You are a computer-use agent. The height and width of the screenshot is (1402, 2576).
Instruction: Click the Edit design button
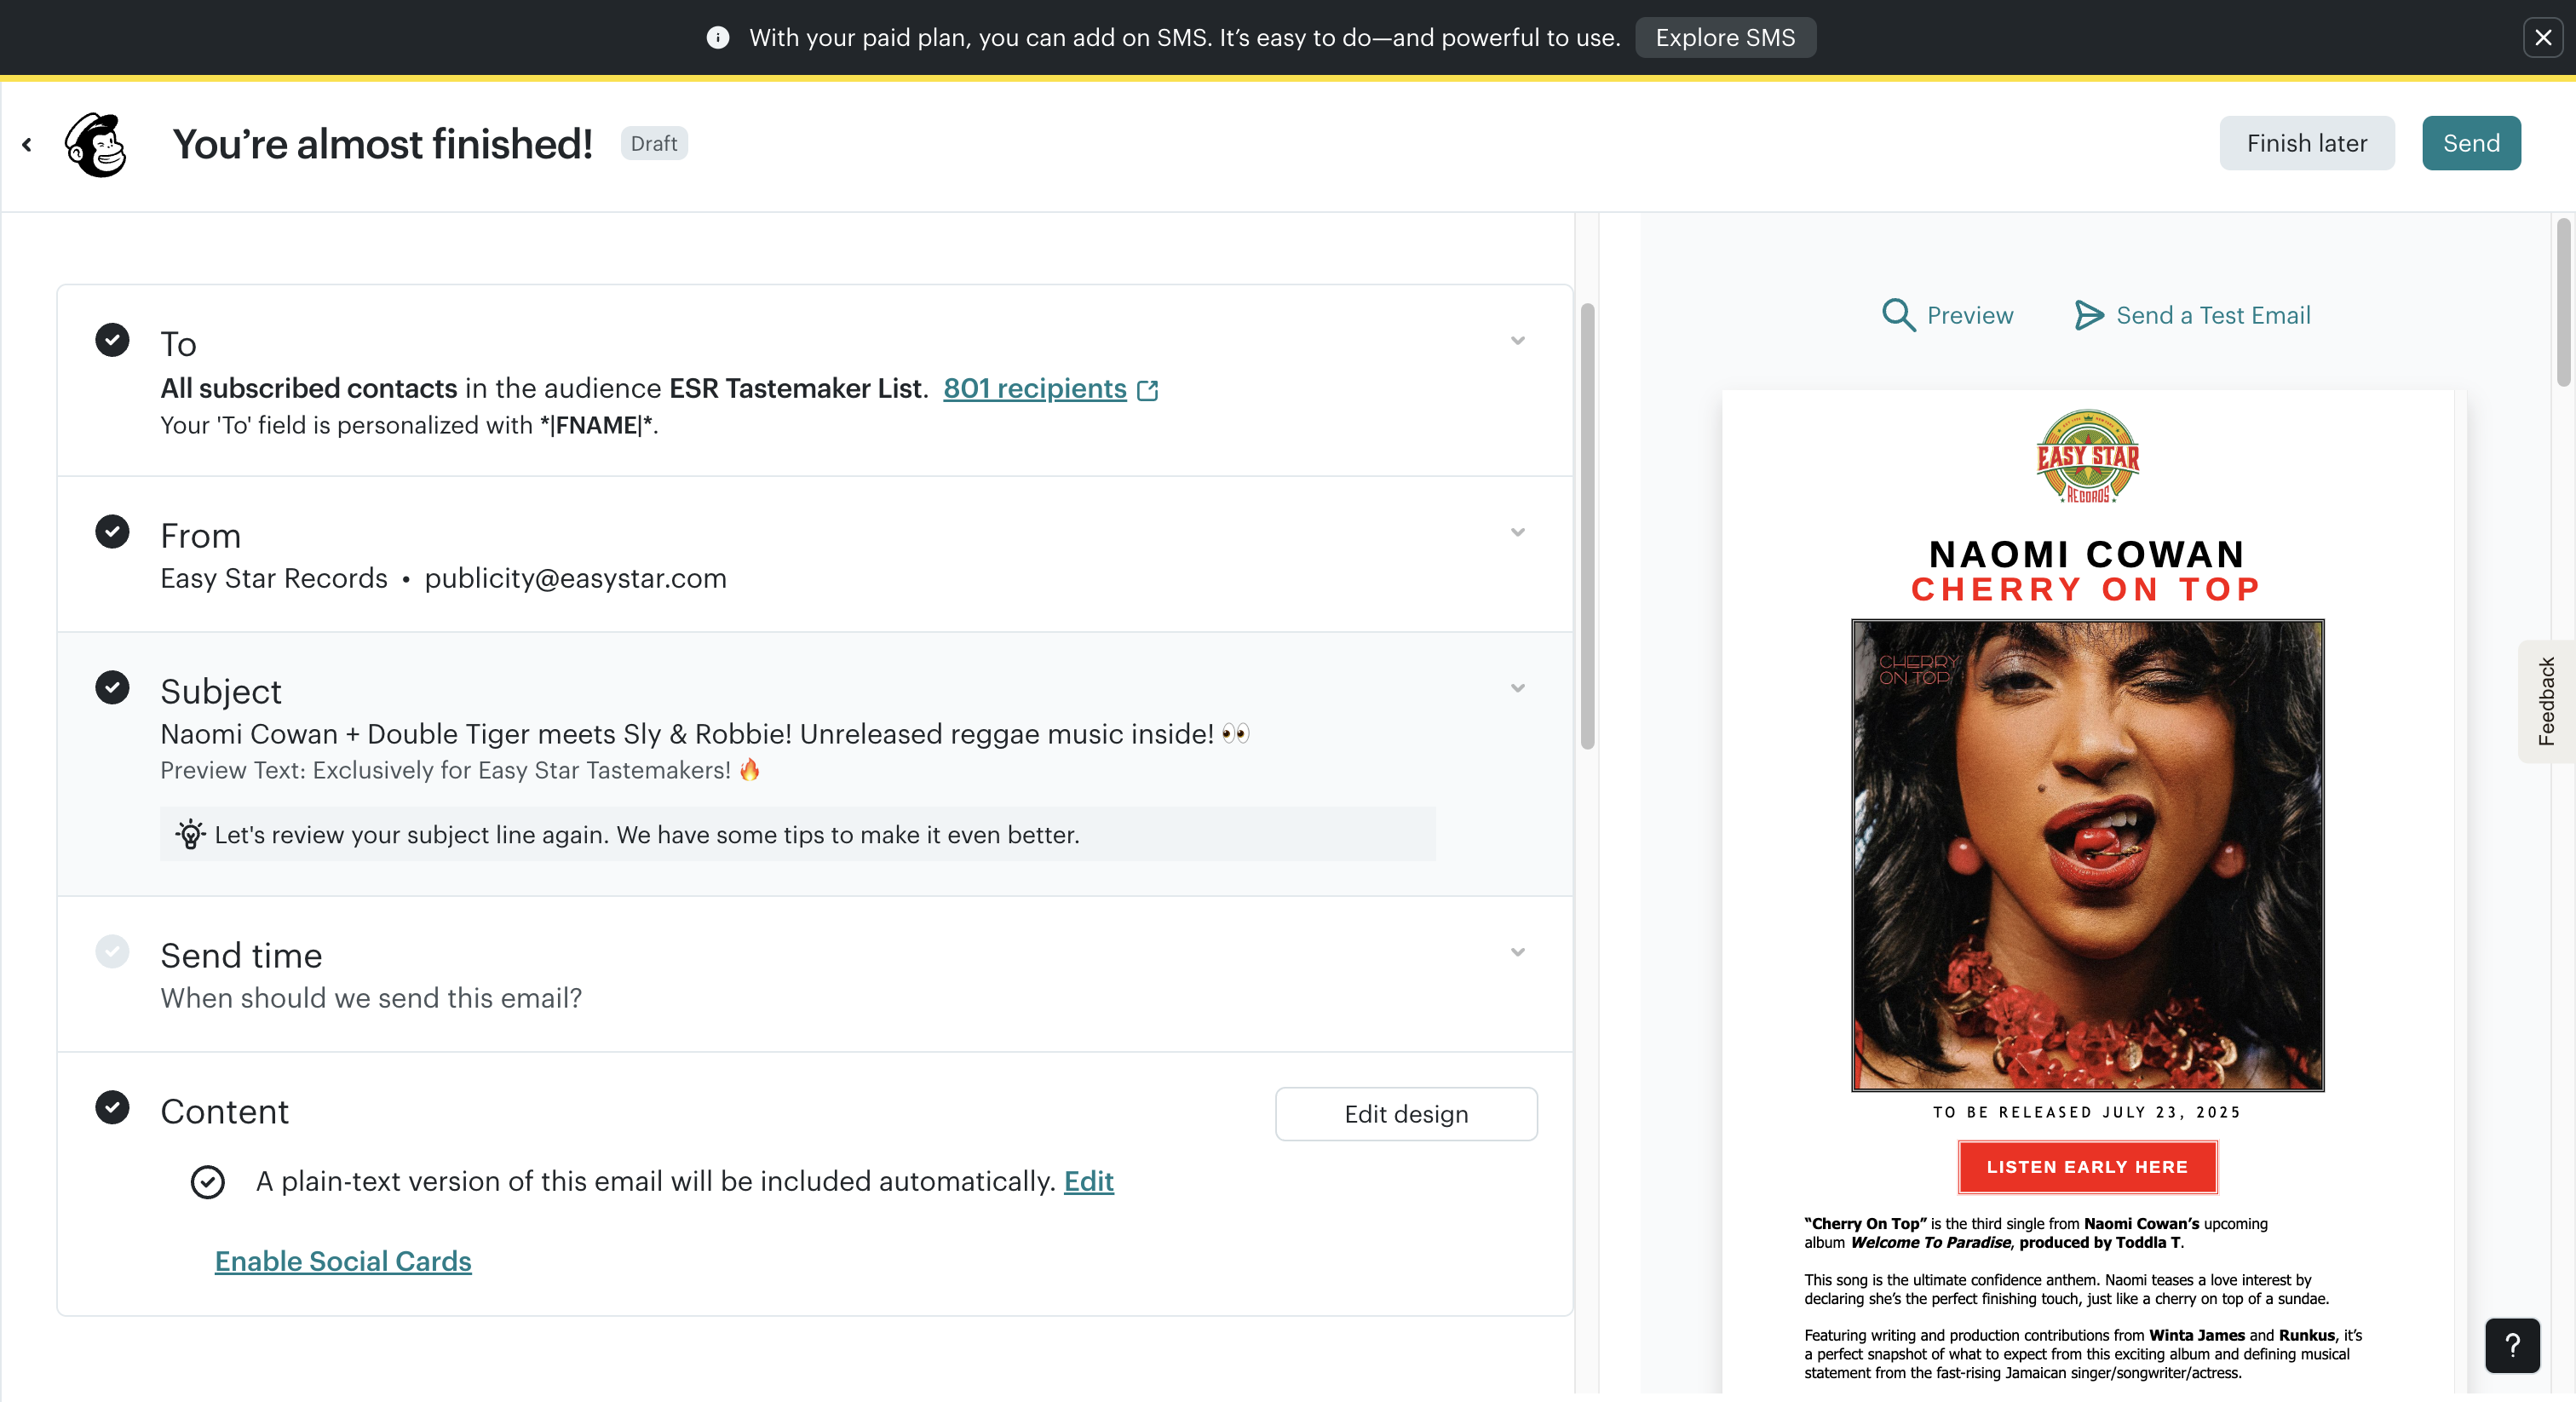(1406, 1114)
